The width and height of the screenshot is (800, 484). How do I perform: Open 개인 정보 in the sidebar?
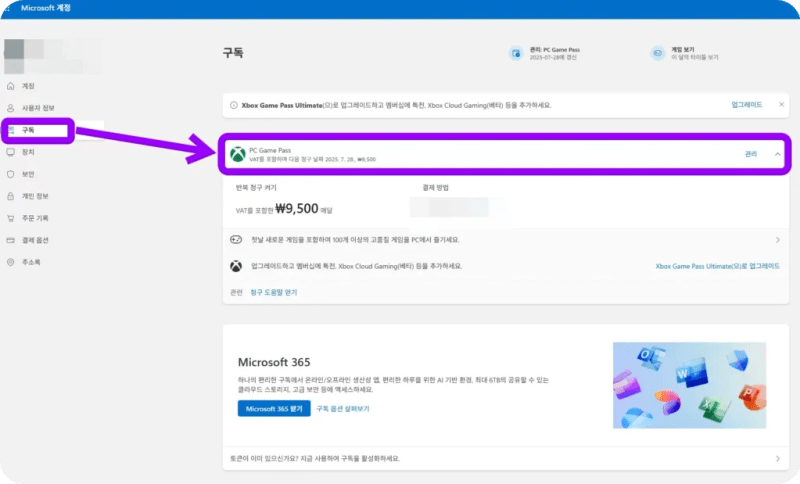coord(35,196)
